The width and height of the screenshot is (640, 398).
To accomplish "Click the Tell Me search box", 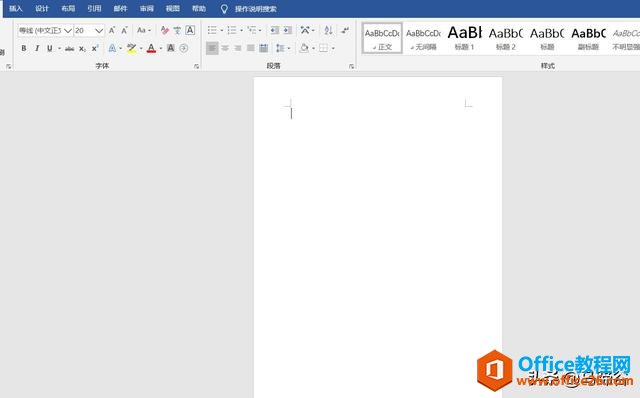I will click(x=256, y=9).
